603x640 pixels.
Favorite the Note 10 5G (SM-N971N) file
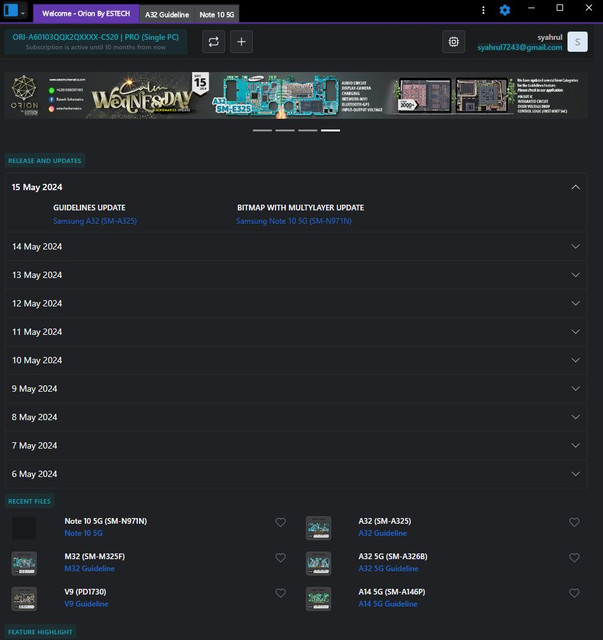281,522
